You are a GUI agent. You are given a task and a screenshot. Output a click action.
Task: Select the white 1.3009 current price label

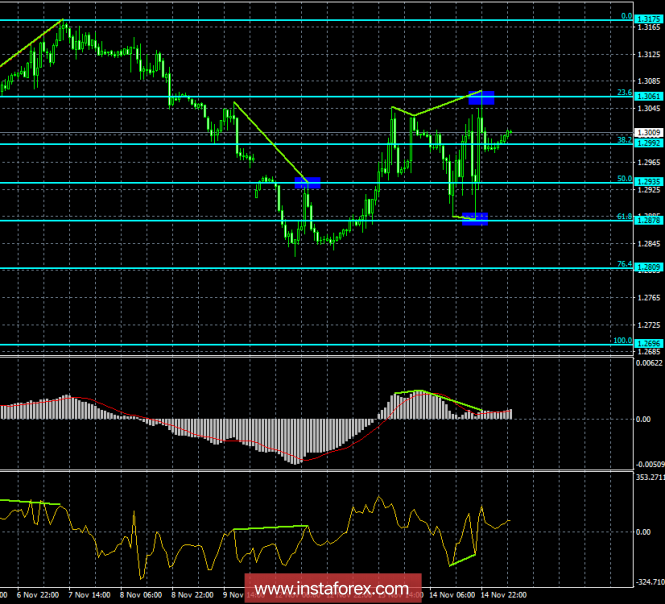click(649, 132)
